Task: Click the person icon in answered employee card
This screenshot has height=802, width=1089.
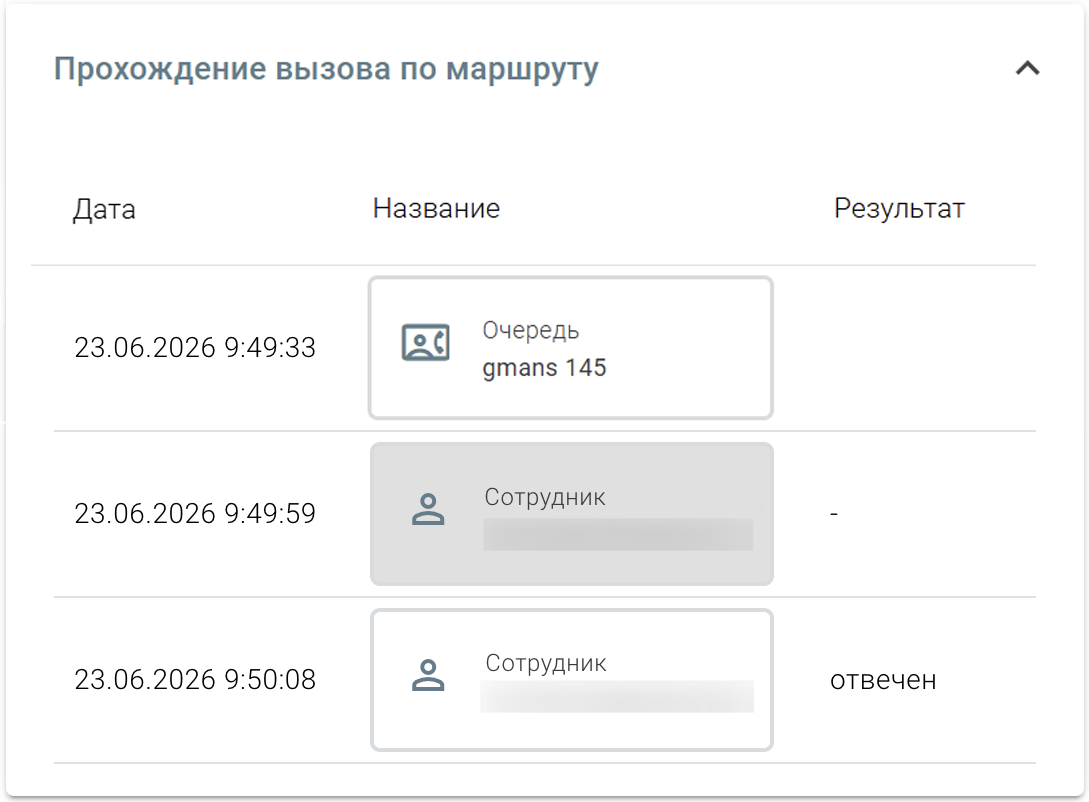Action: (x=428, y=675)
